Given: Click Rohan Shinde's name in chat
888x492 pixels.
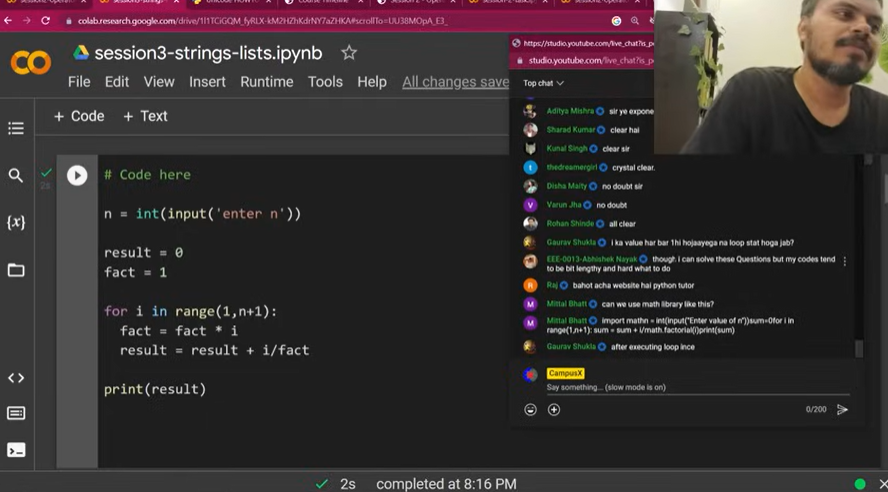Looking at the screenshot, I should click(570, 223).
